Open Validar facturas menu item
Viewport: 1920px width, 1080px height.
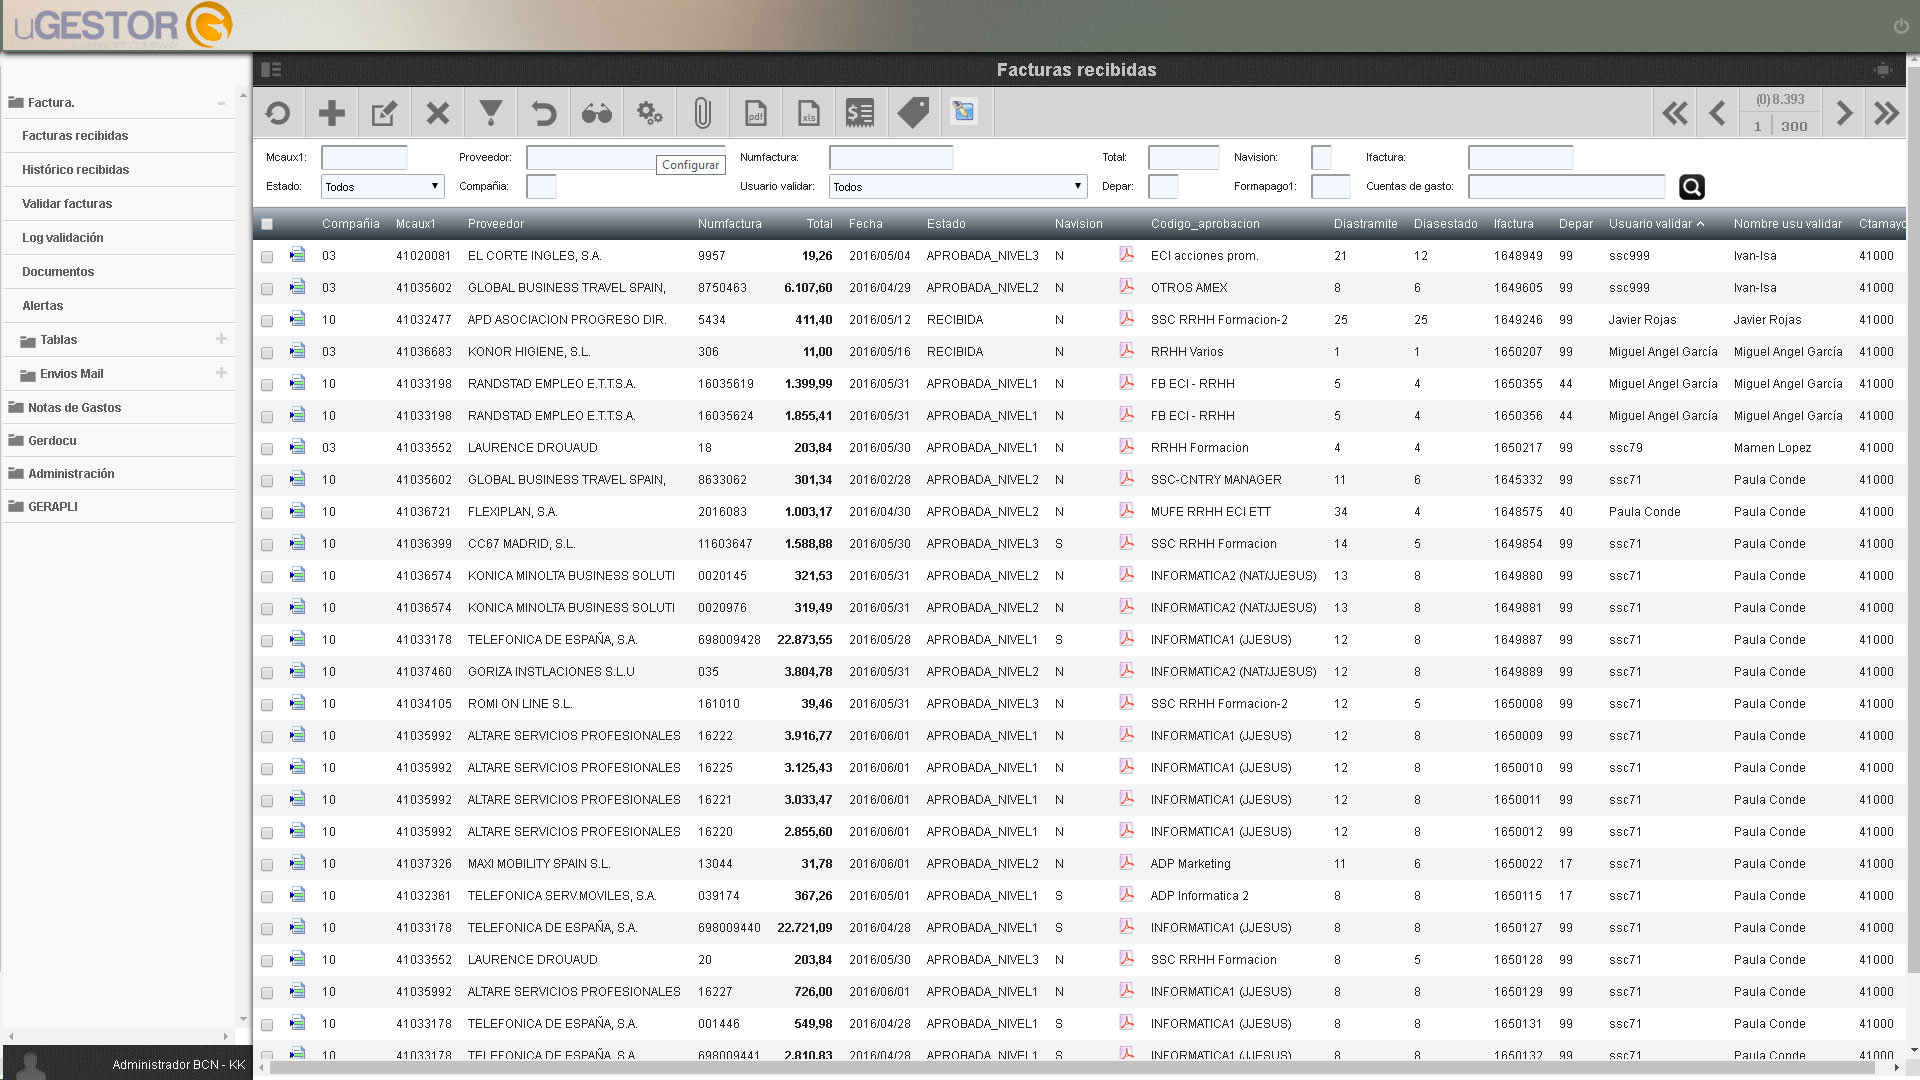click(67, 203)
